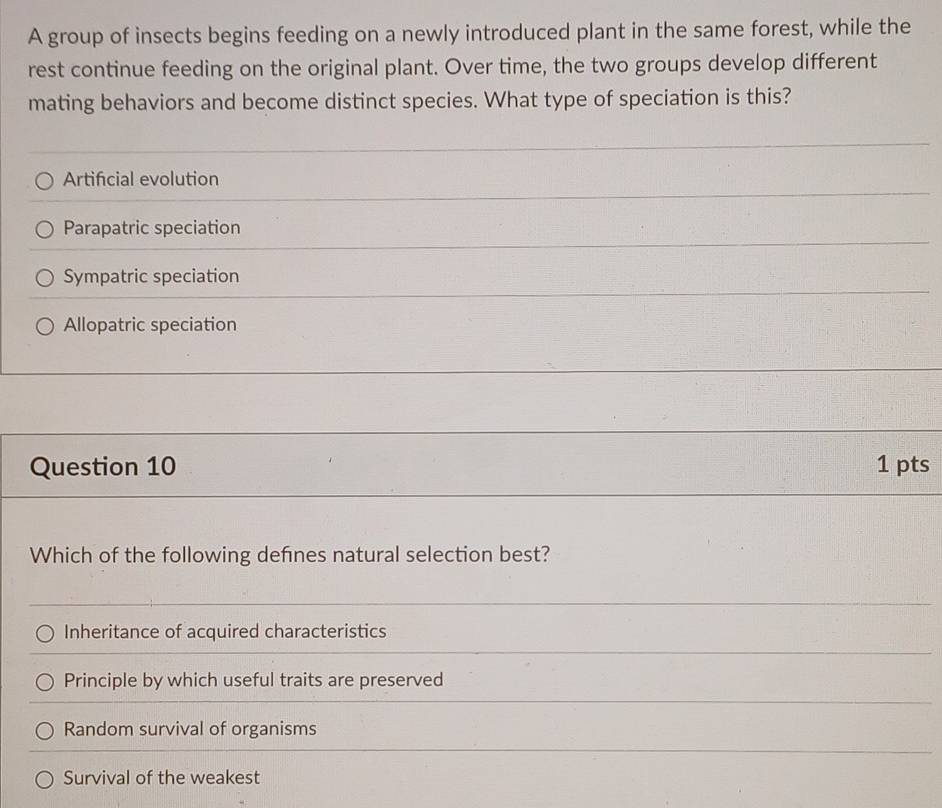This screenshot has width=942, height=808.
Task: Choose the Parapatric speciation option
Action: (x=44, y=229)
